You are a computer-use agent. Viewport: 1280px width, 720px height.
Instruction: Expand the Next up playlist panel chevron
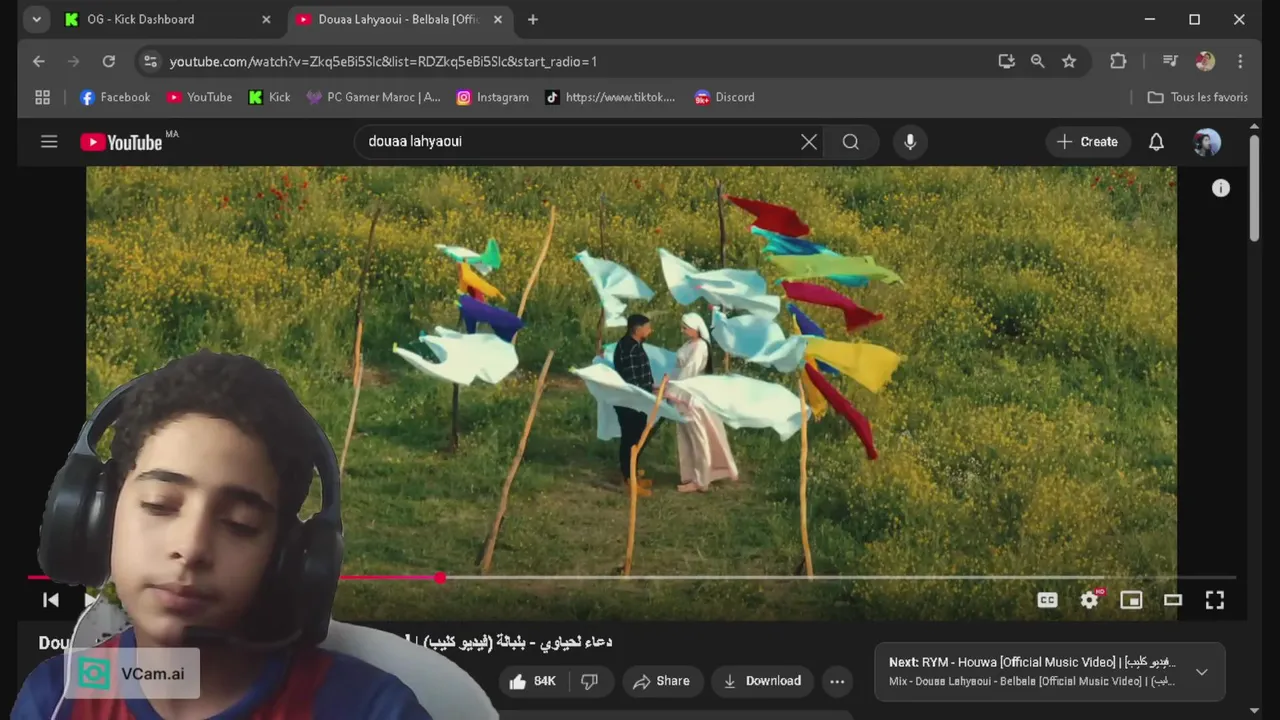(1202, 672)
